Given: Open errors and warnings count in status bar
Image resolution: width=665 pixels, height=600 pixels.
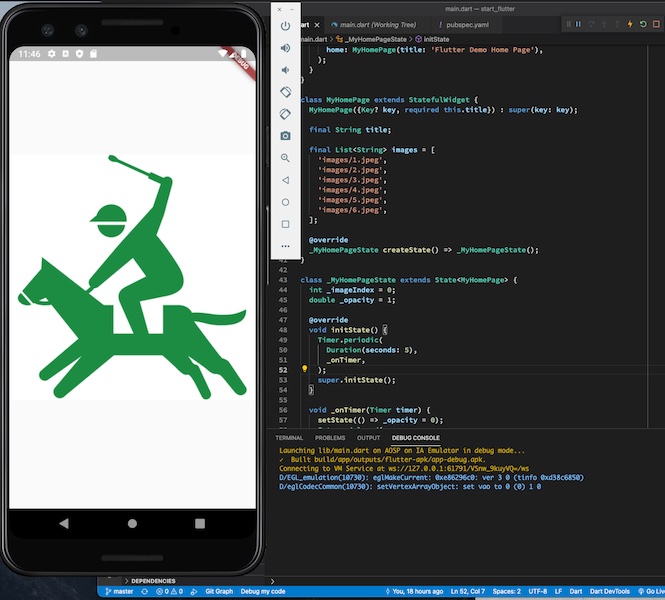Looking at the screenshot, I should tap(169, 592).
